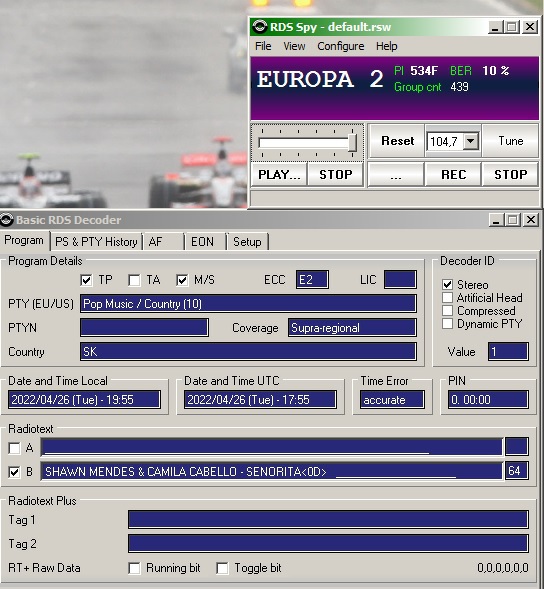This screenshot has width=544, height=589.
Task: Close the Basic RDS Decoder window
Action: click(x=531, y=220)
